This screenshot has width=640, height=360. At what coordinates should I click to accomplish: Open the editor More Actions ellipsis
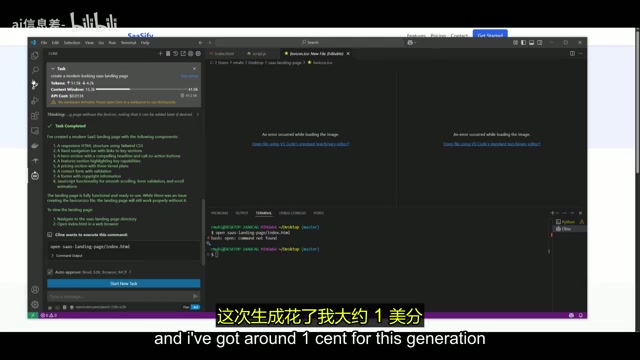pyautogui.click(x=580, y=53)
